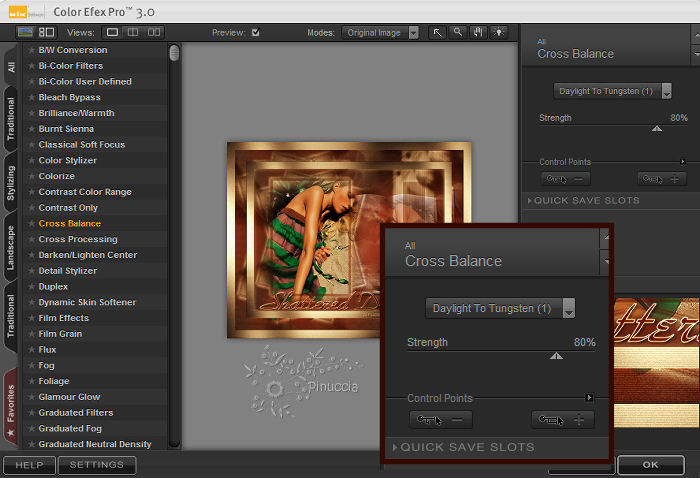Select the Contrast Color Range filter
This screenshot has width=700, height=478.
click(85, 192)
